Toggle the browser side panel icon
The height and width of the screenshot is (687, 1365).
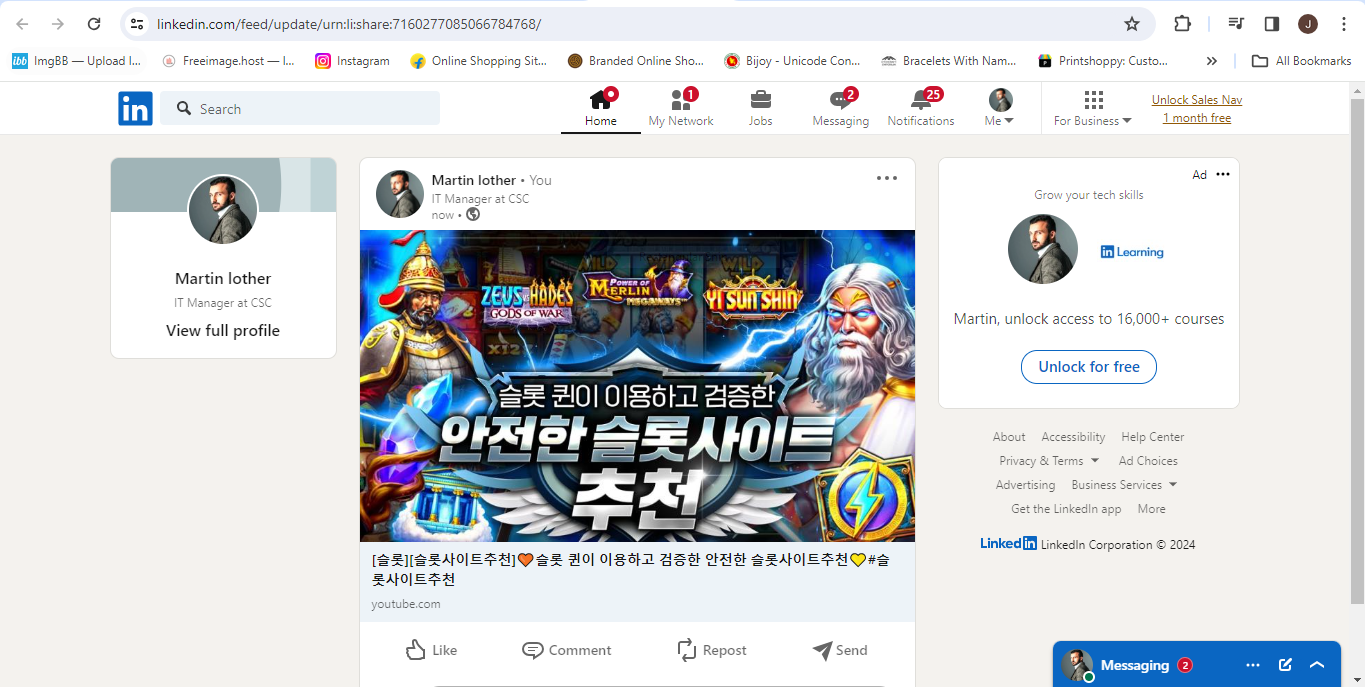pyautogui.click(x=1272, y=24)
